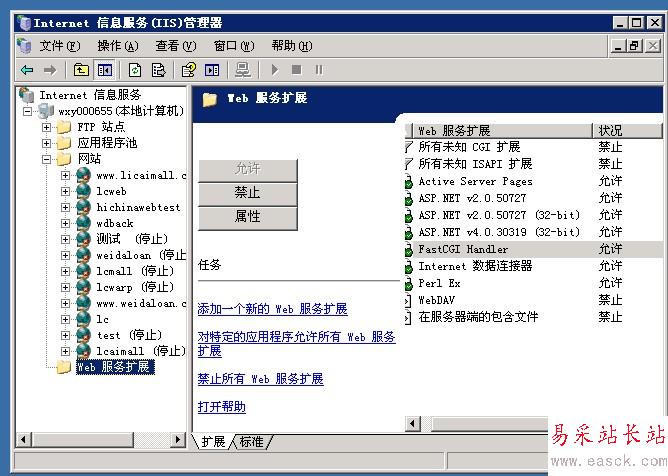Click the hichinawebtest site globe icon
Image resolution: width=668 pixels, height=476 pixels.
pyautogui.click(x=84, y=208)
